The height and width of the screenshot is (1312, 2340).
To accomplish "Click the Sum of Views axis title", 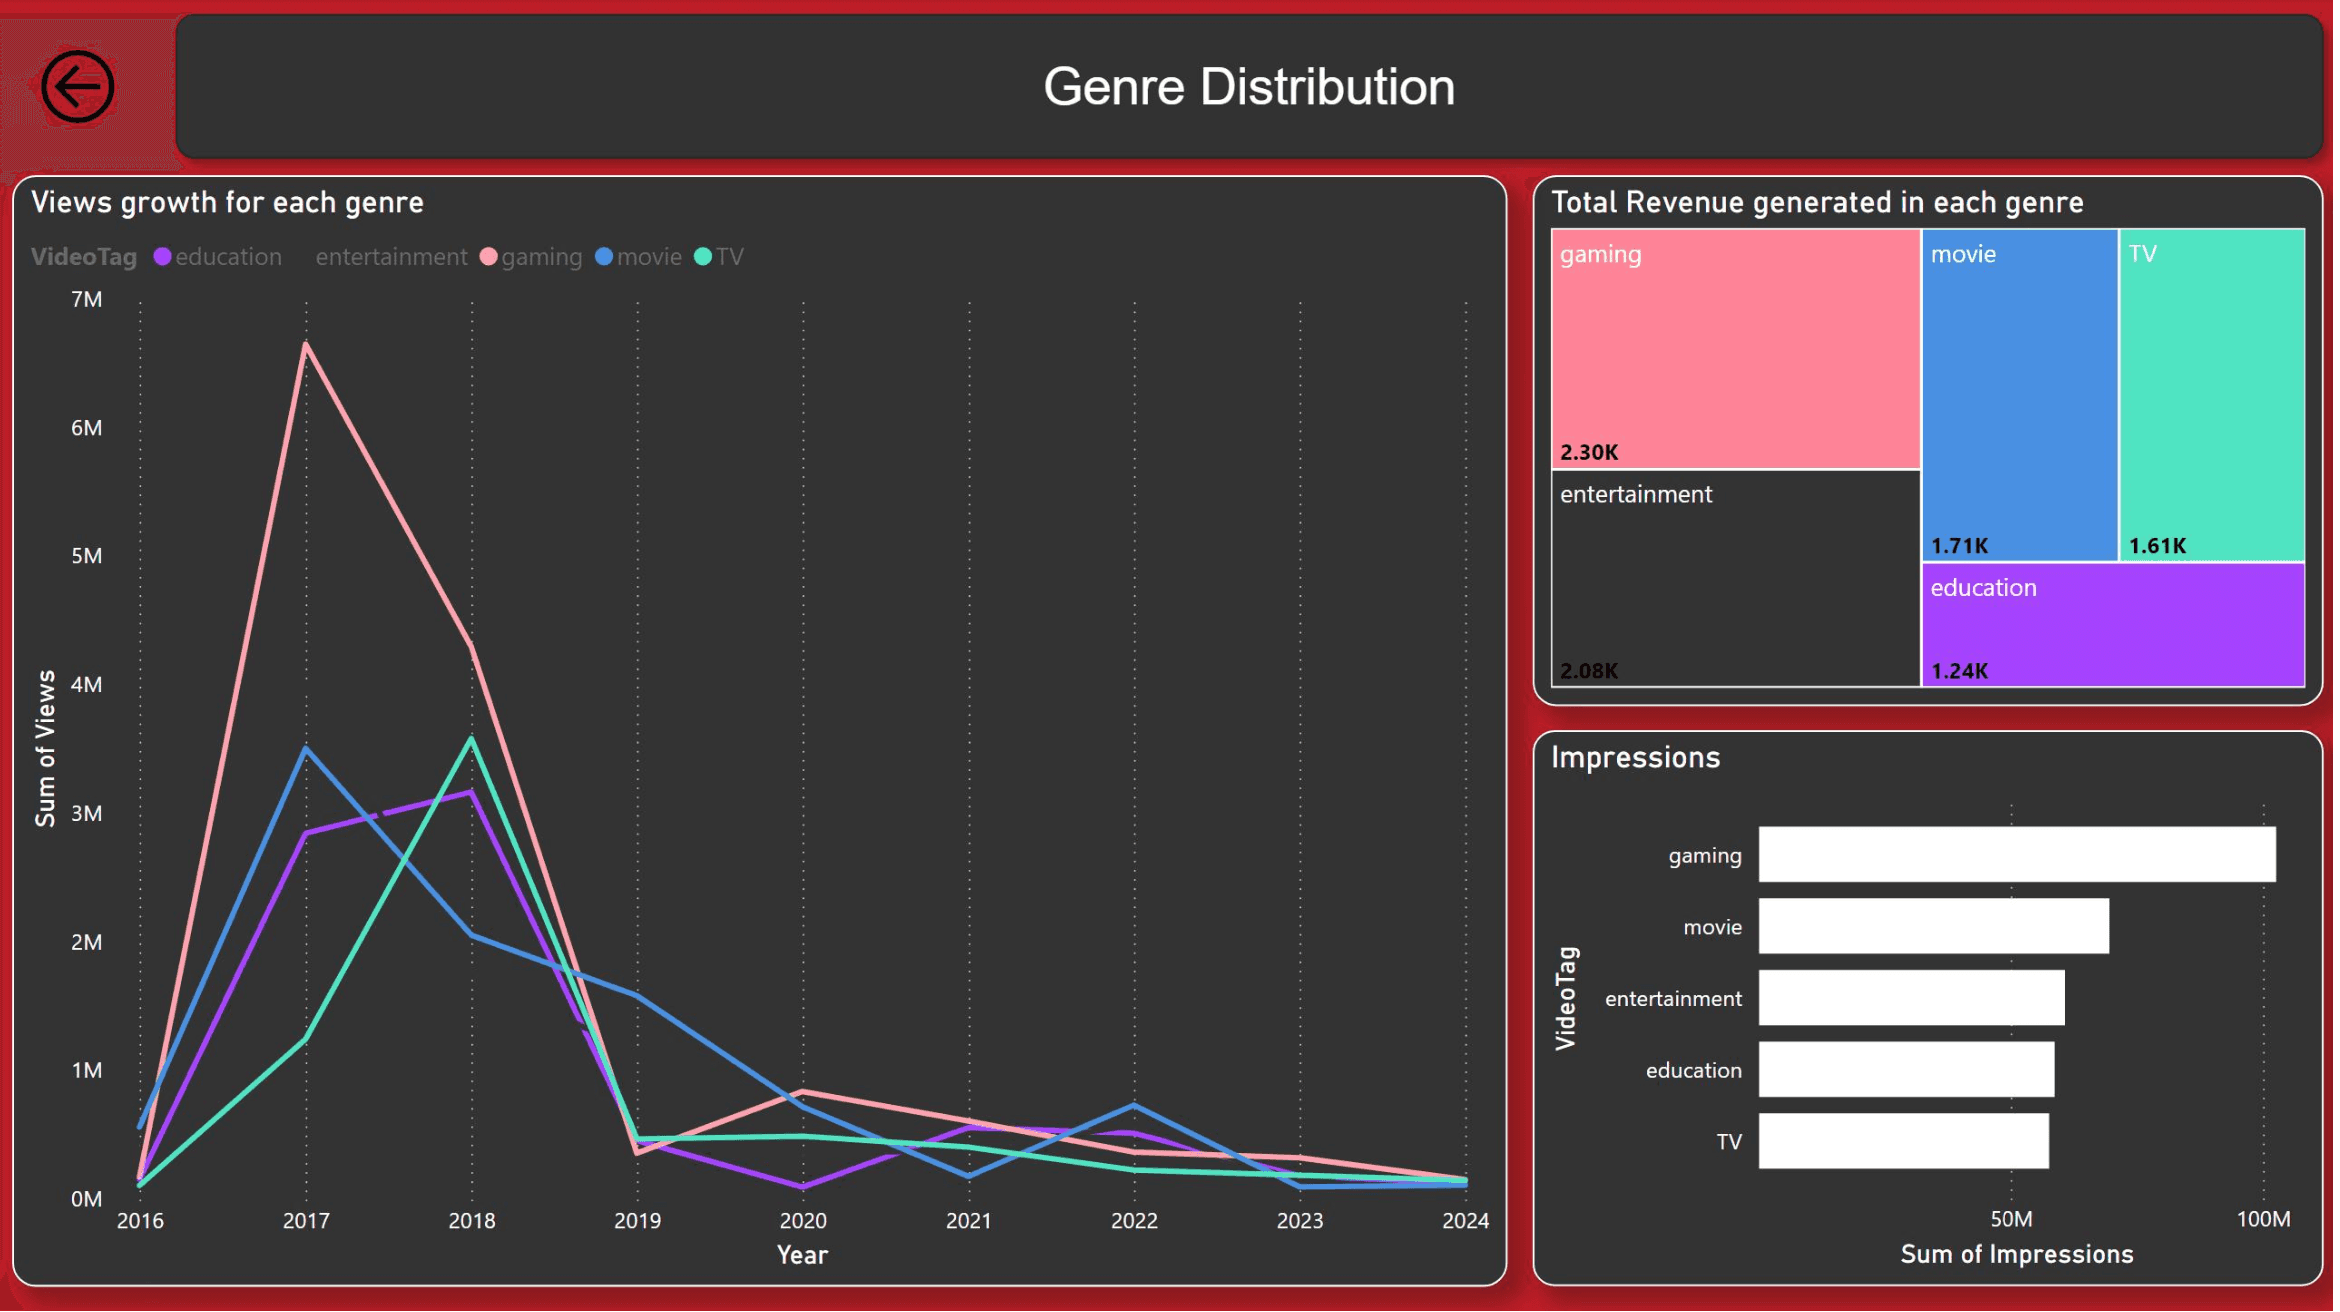I will pyautogui.click(x=45, y=750).
